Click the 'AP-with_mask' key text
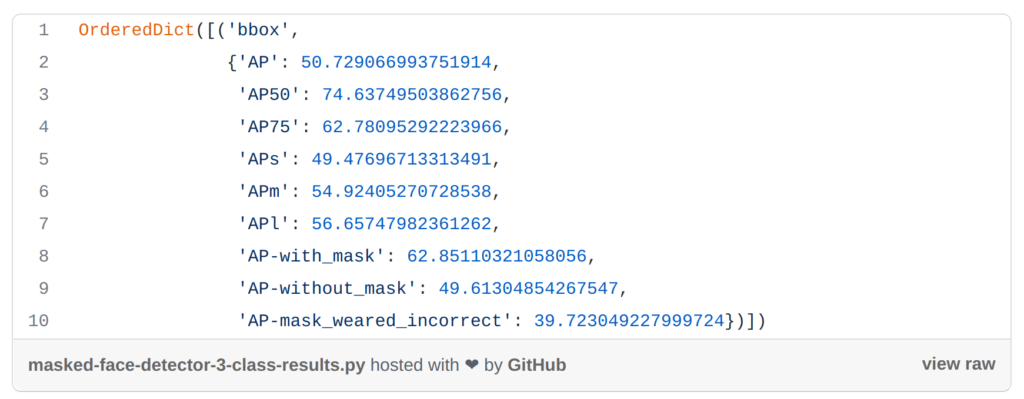The image size is (1024, 399). click(312, 257)
